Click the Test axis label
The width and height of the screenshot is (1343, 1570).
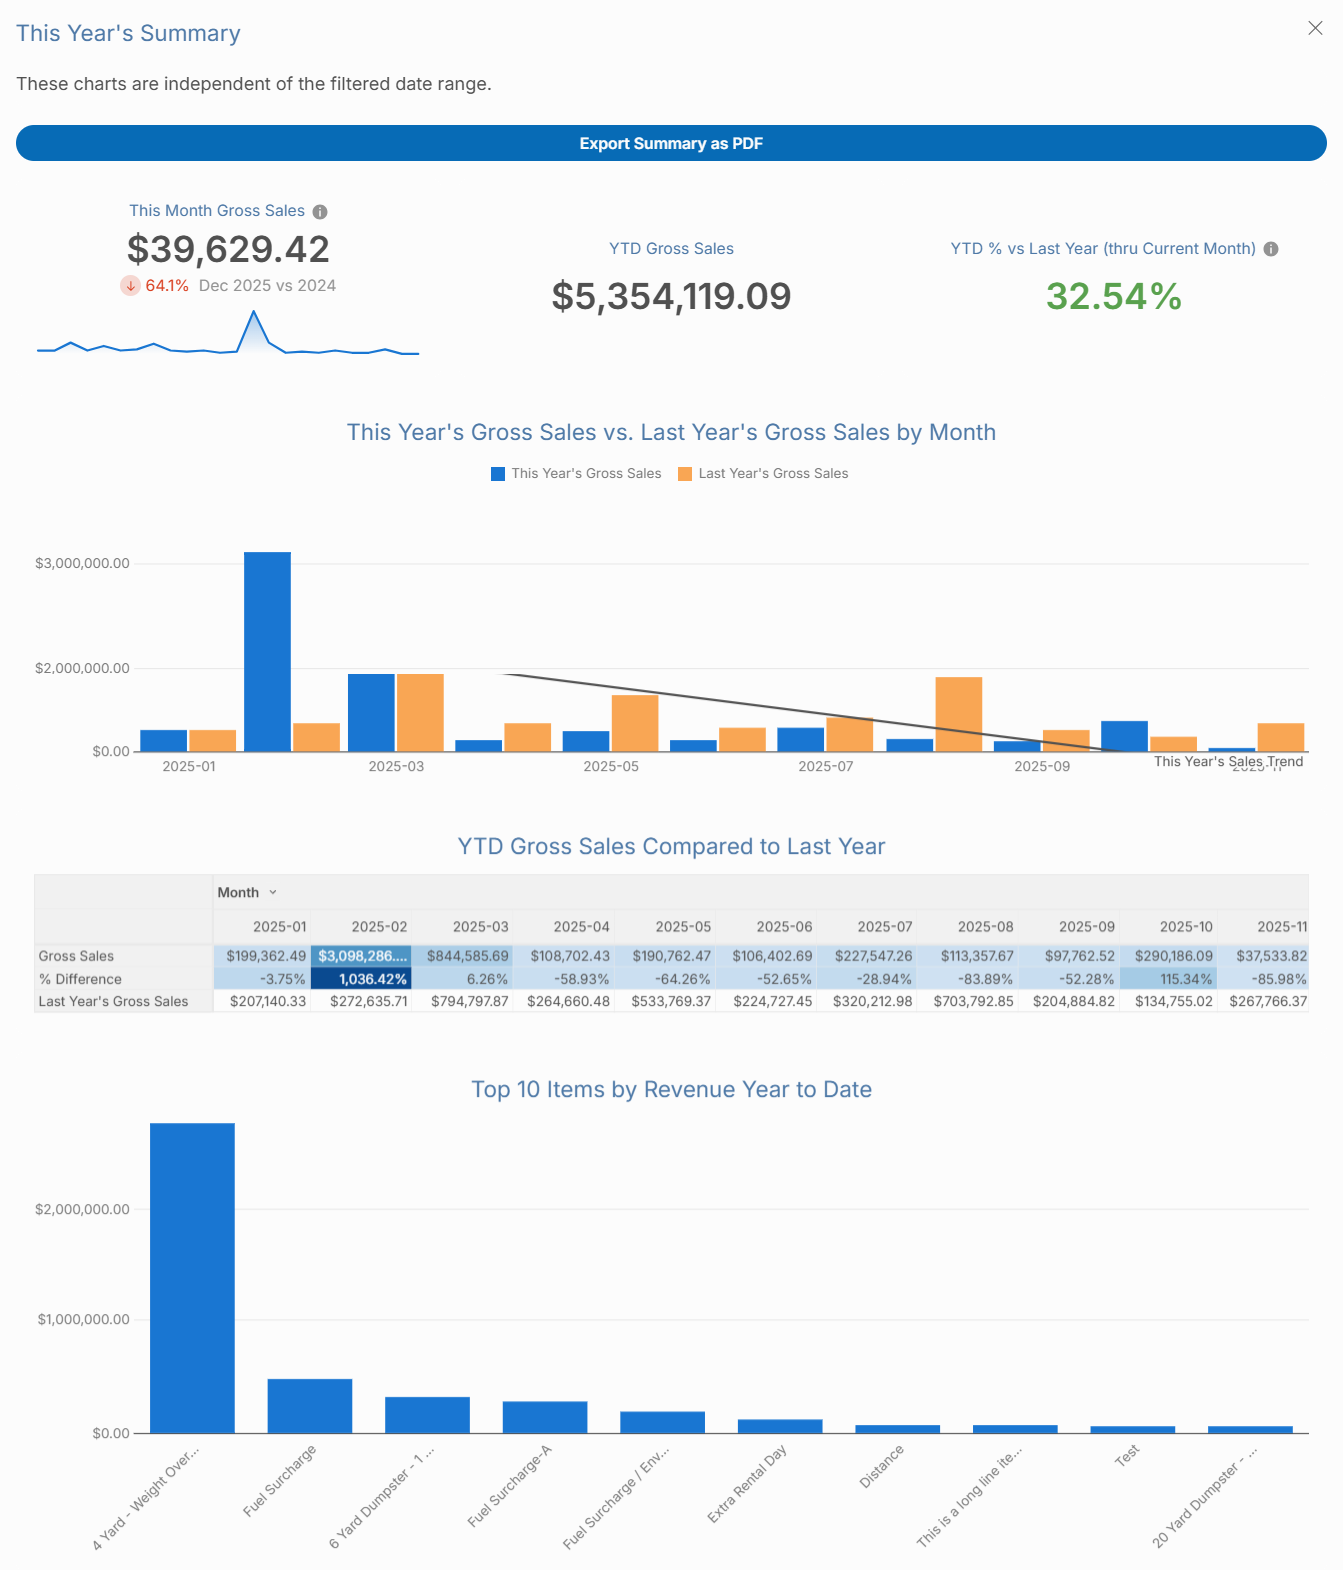pyautogui.click(x=1127, y=1456)
